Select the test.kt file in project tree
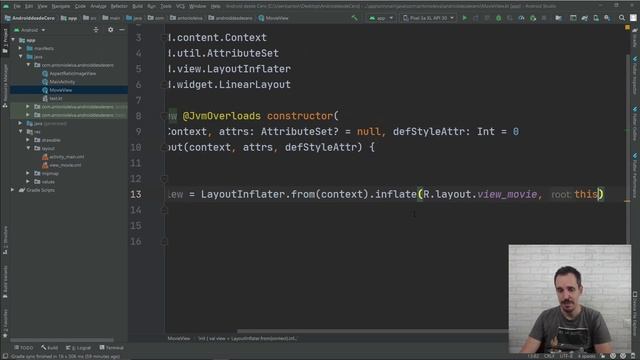Viewport: 640px width, 360px height. tap(56, 98)
